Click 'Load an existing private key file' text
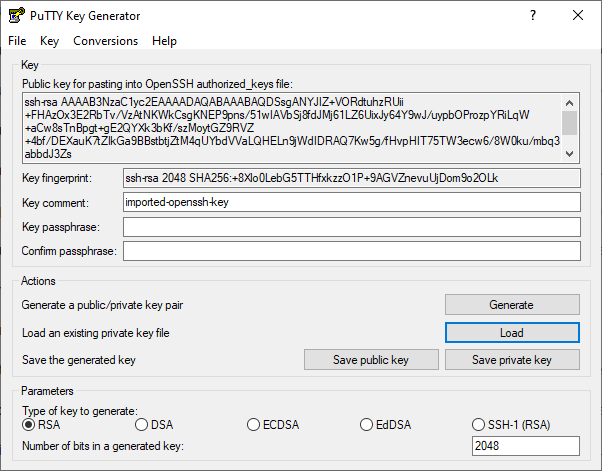The image size is (602, 471). [x=96, y=333]
